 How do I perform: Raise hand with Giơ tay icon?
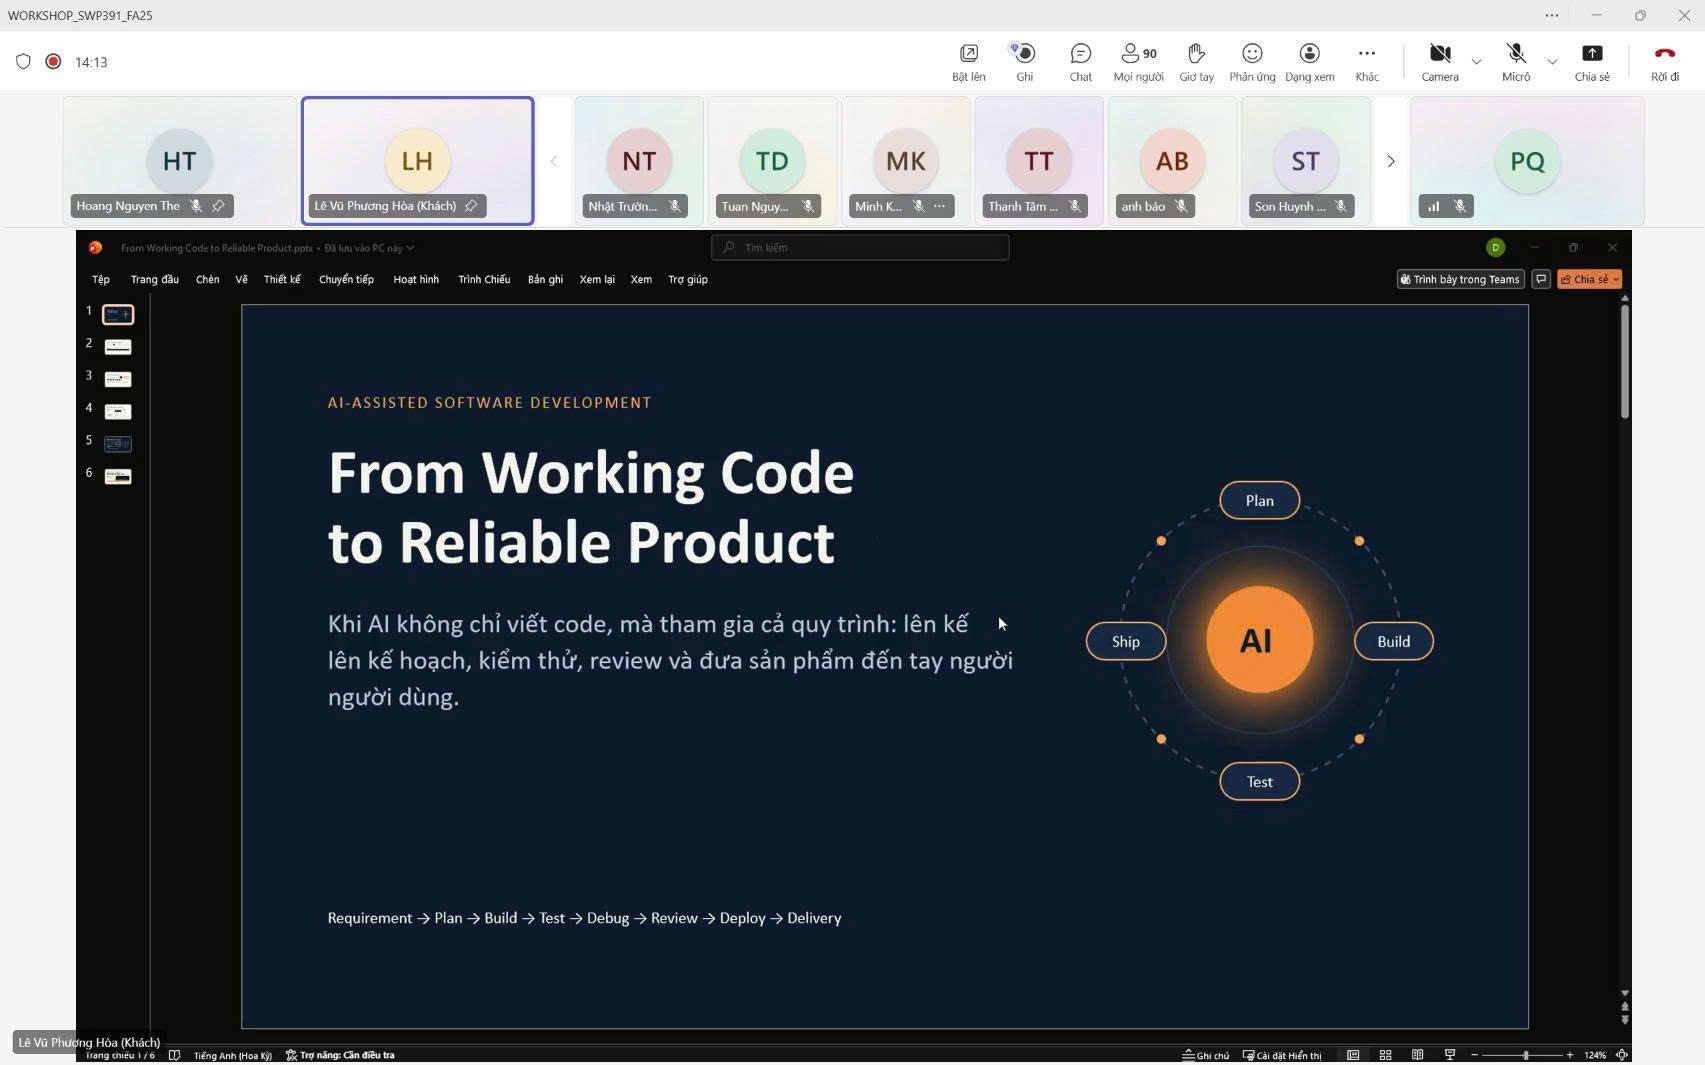tap(1196, 61)
